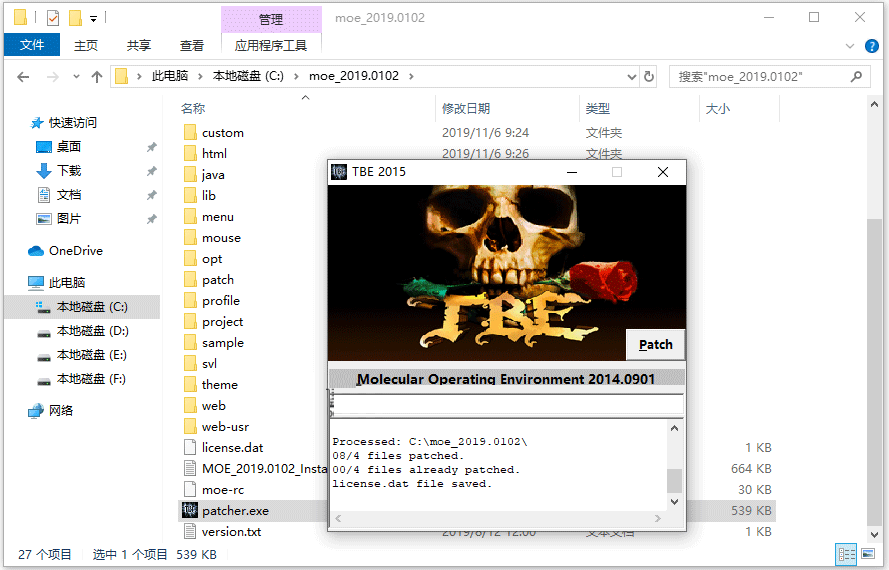Click the TBE log horizontal scrollbar

coord(498,518)
